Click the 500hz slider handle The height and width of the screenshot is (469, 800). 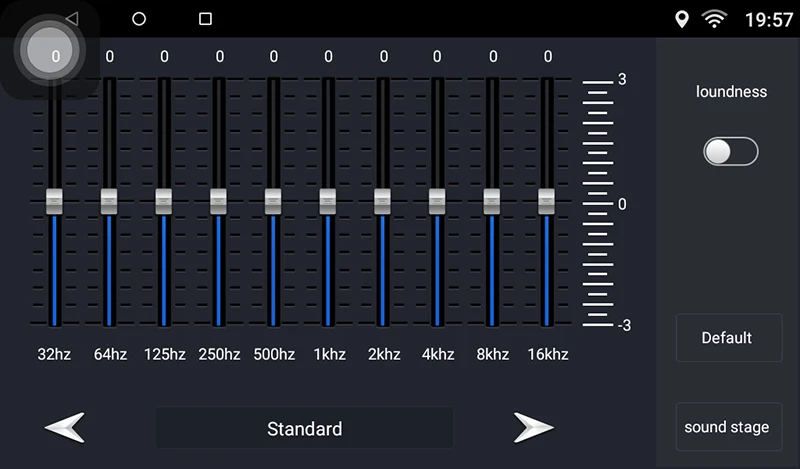pyautogui.click(x=273, y=202)
